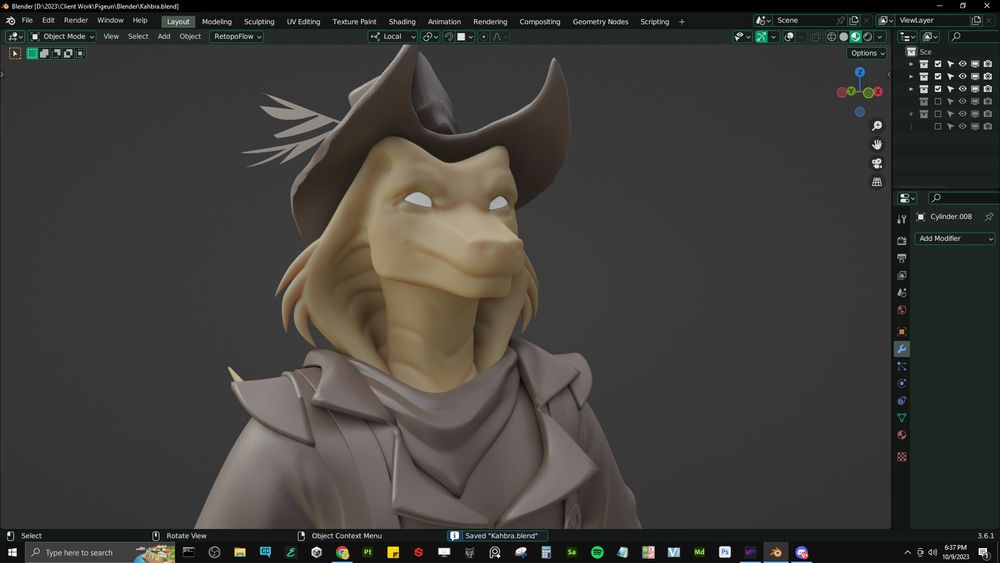Open Local transform orientation dropdown

393,36
